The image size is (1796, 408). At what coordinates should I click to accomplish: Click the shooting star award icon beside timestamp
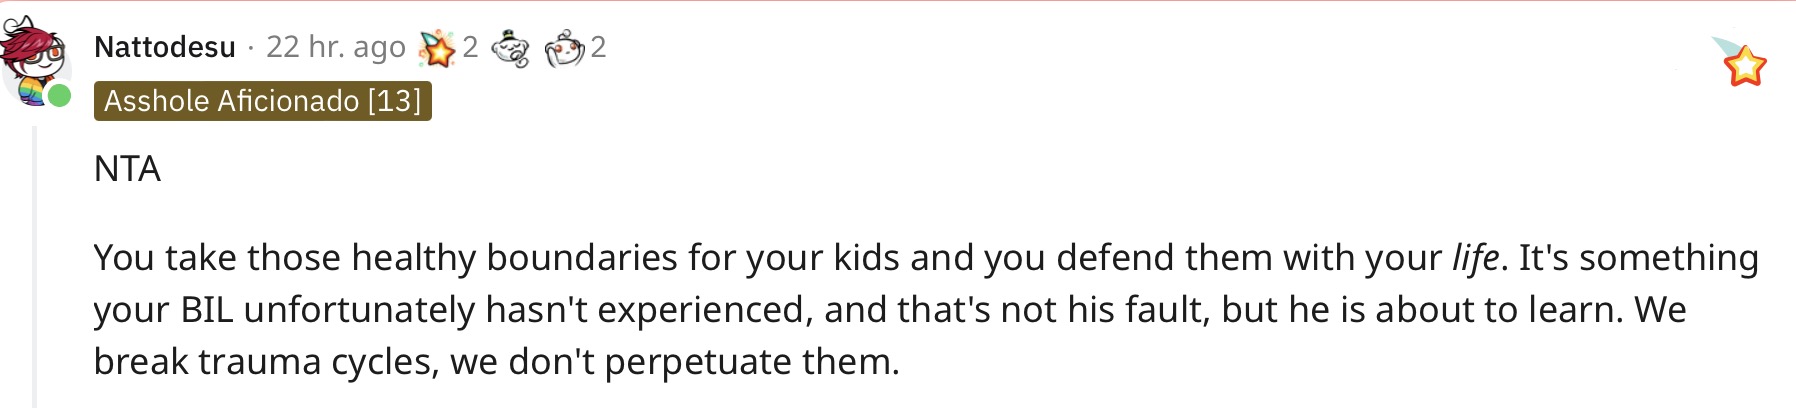coord(437,48)
